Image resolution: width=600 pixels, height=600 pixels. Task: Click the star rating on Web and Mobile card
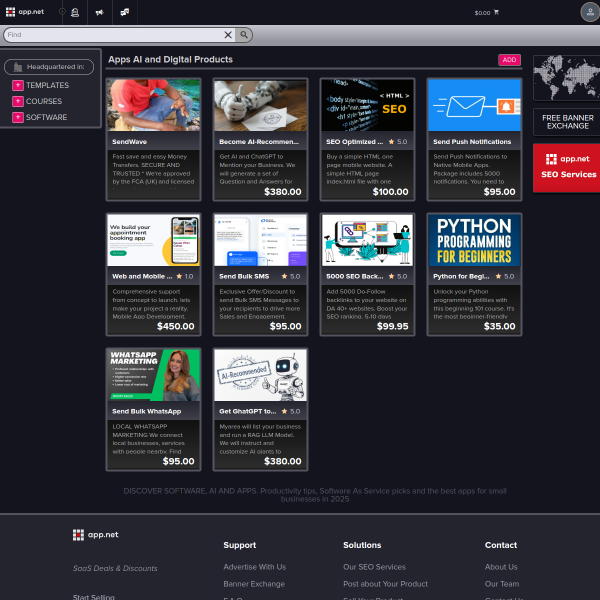pyautogui.click(x=184, y=276)
